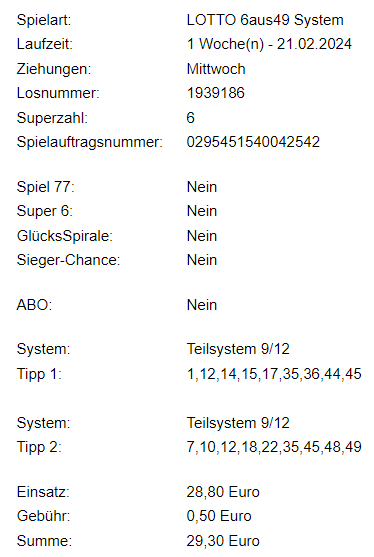
Task: Click the Gebühr amount 0,50 Euro
Action: (219, 516)
